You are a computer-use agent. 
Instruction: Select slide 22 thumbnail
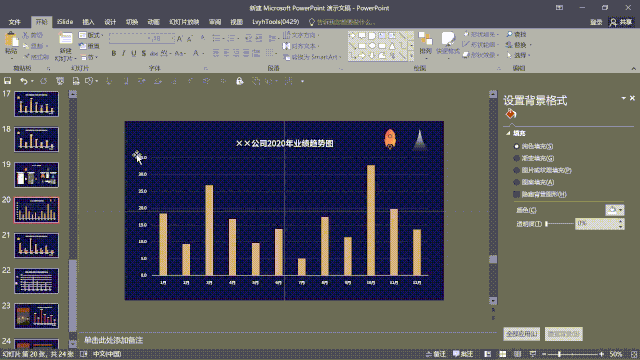pos(36,281)
